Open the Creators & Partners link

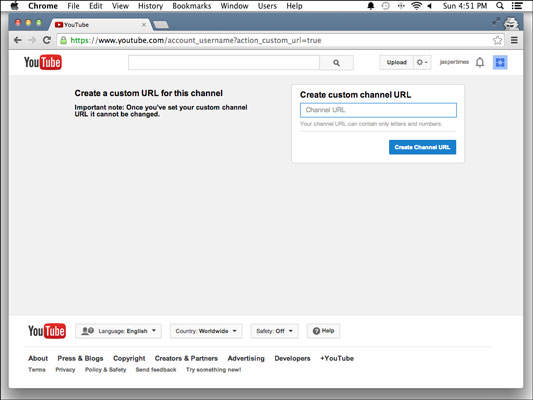(x=186, y=358)
